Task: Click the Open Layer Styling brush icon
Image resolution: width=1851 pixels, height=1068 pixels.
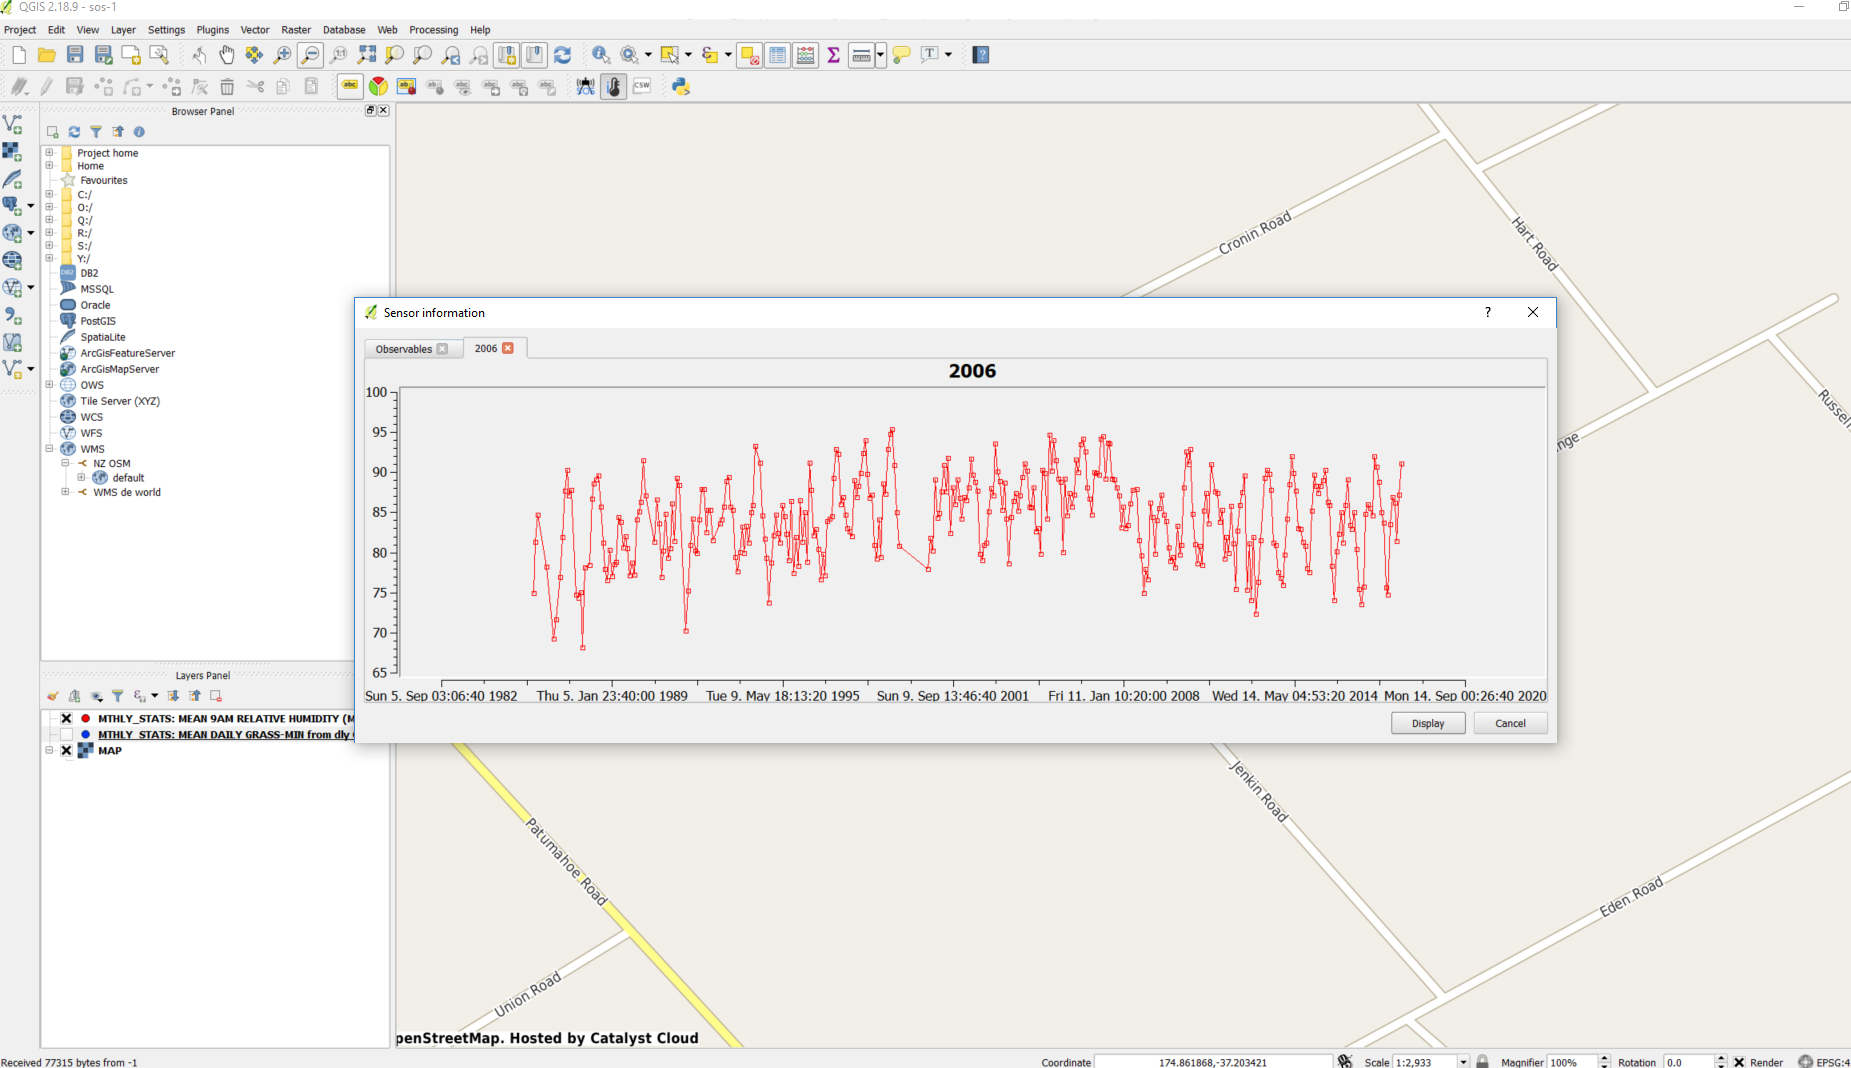Action: coord(52,696)
